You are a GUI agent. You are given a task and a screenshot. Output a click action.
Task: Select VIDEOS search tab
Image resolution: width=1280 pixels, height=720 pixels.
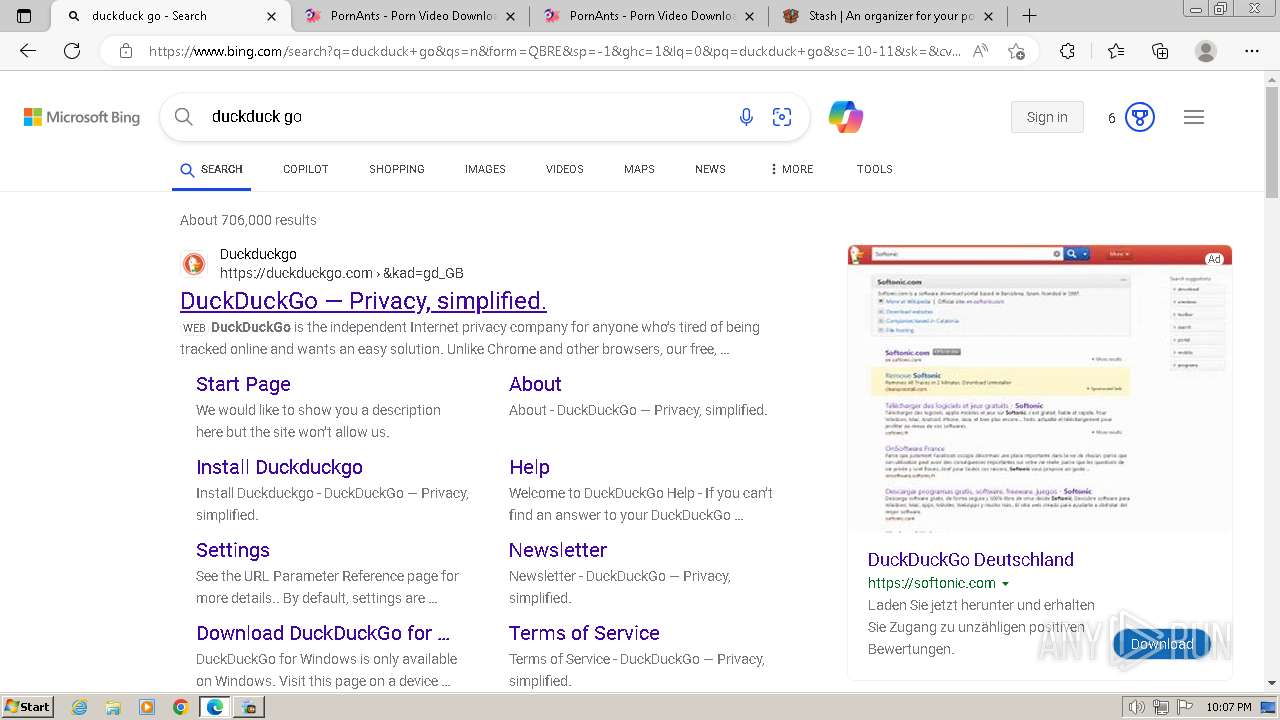click(x=565, y=169)
